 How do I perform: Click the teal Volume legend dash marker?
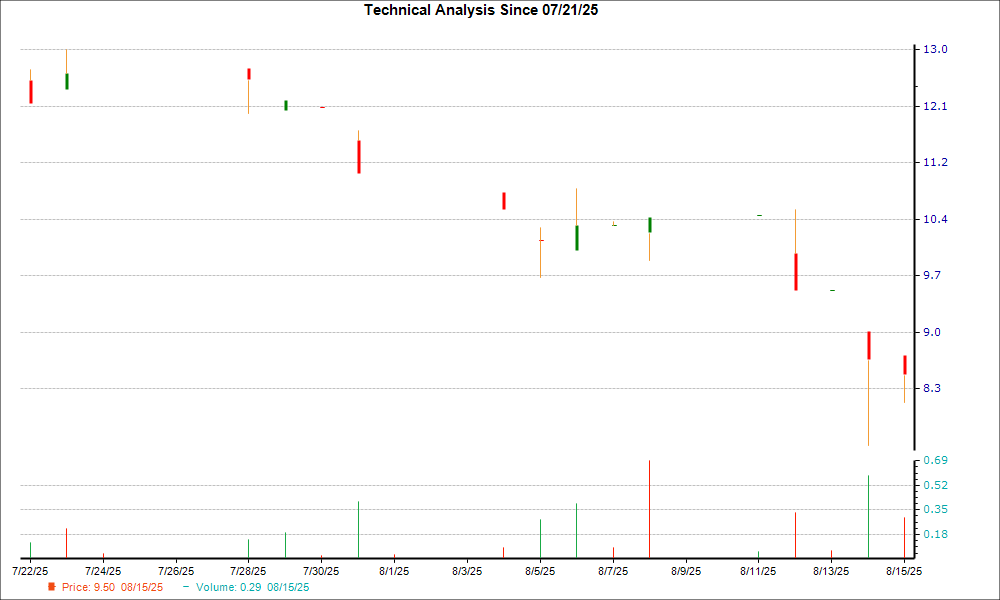tap(186, 587)
